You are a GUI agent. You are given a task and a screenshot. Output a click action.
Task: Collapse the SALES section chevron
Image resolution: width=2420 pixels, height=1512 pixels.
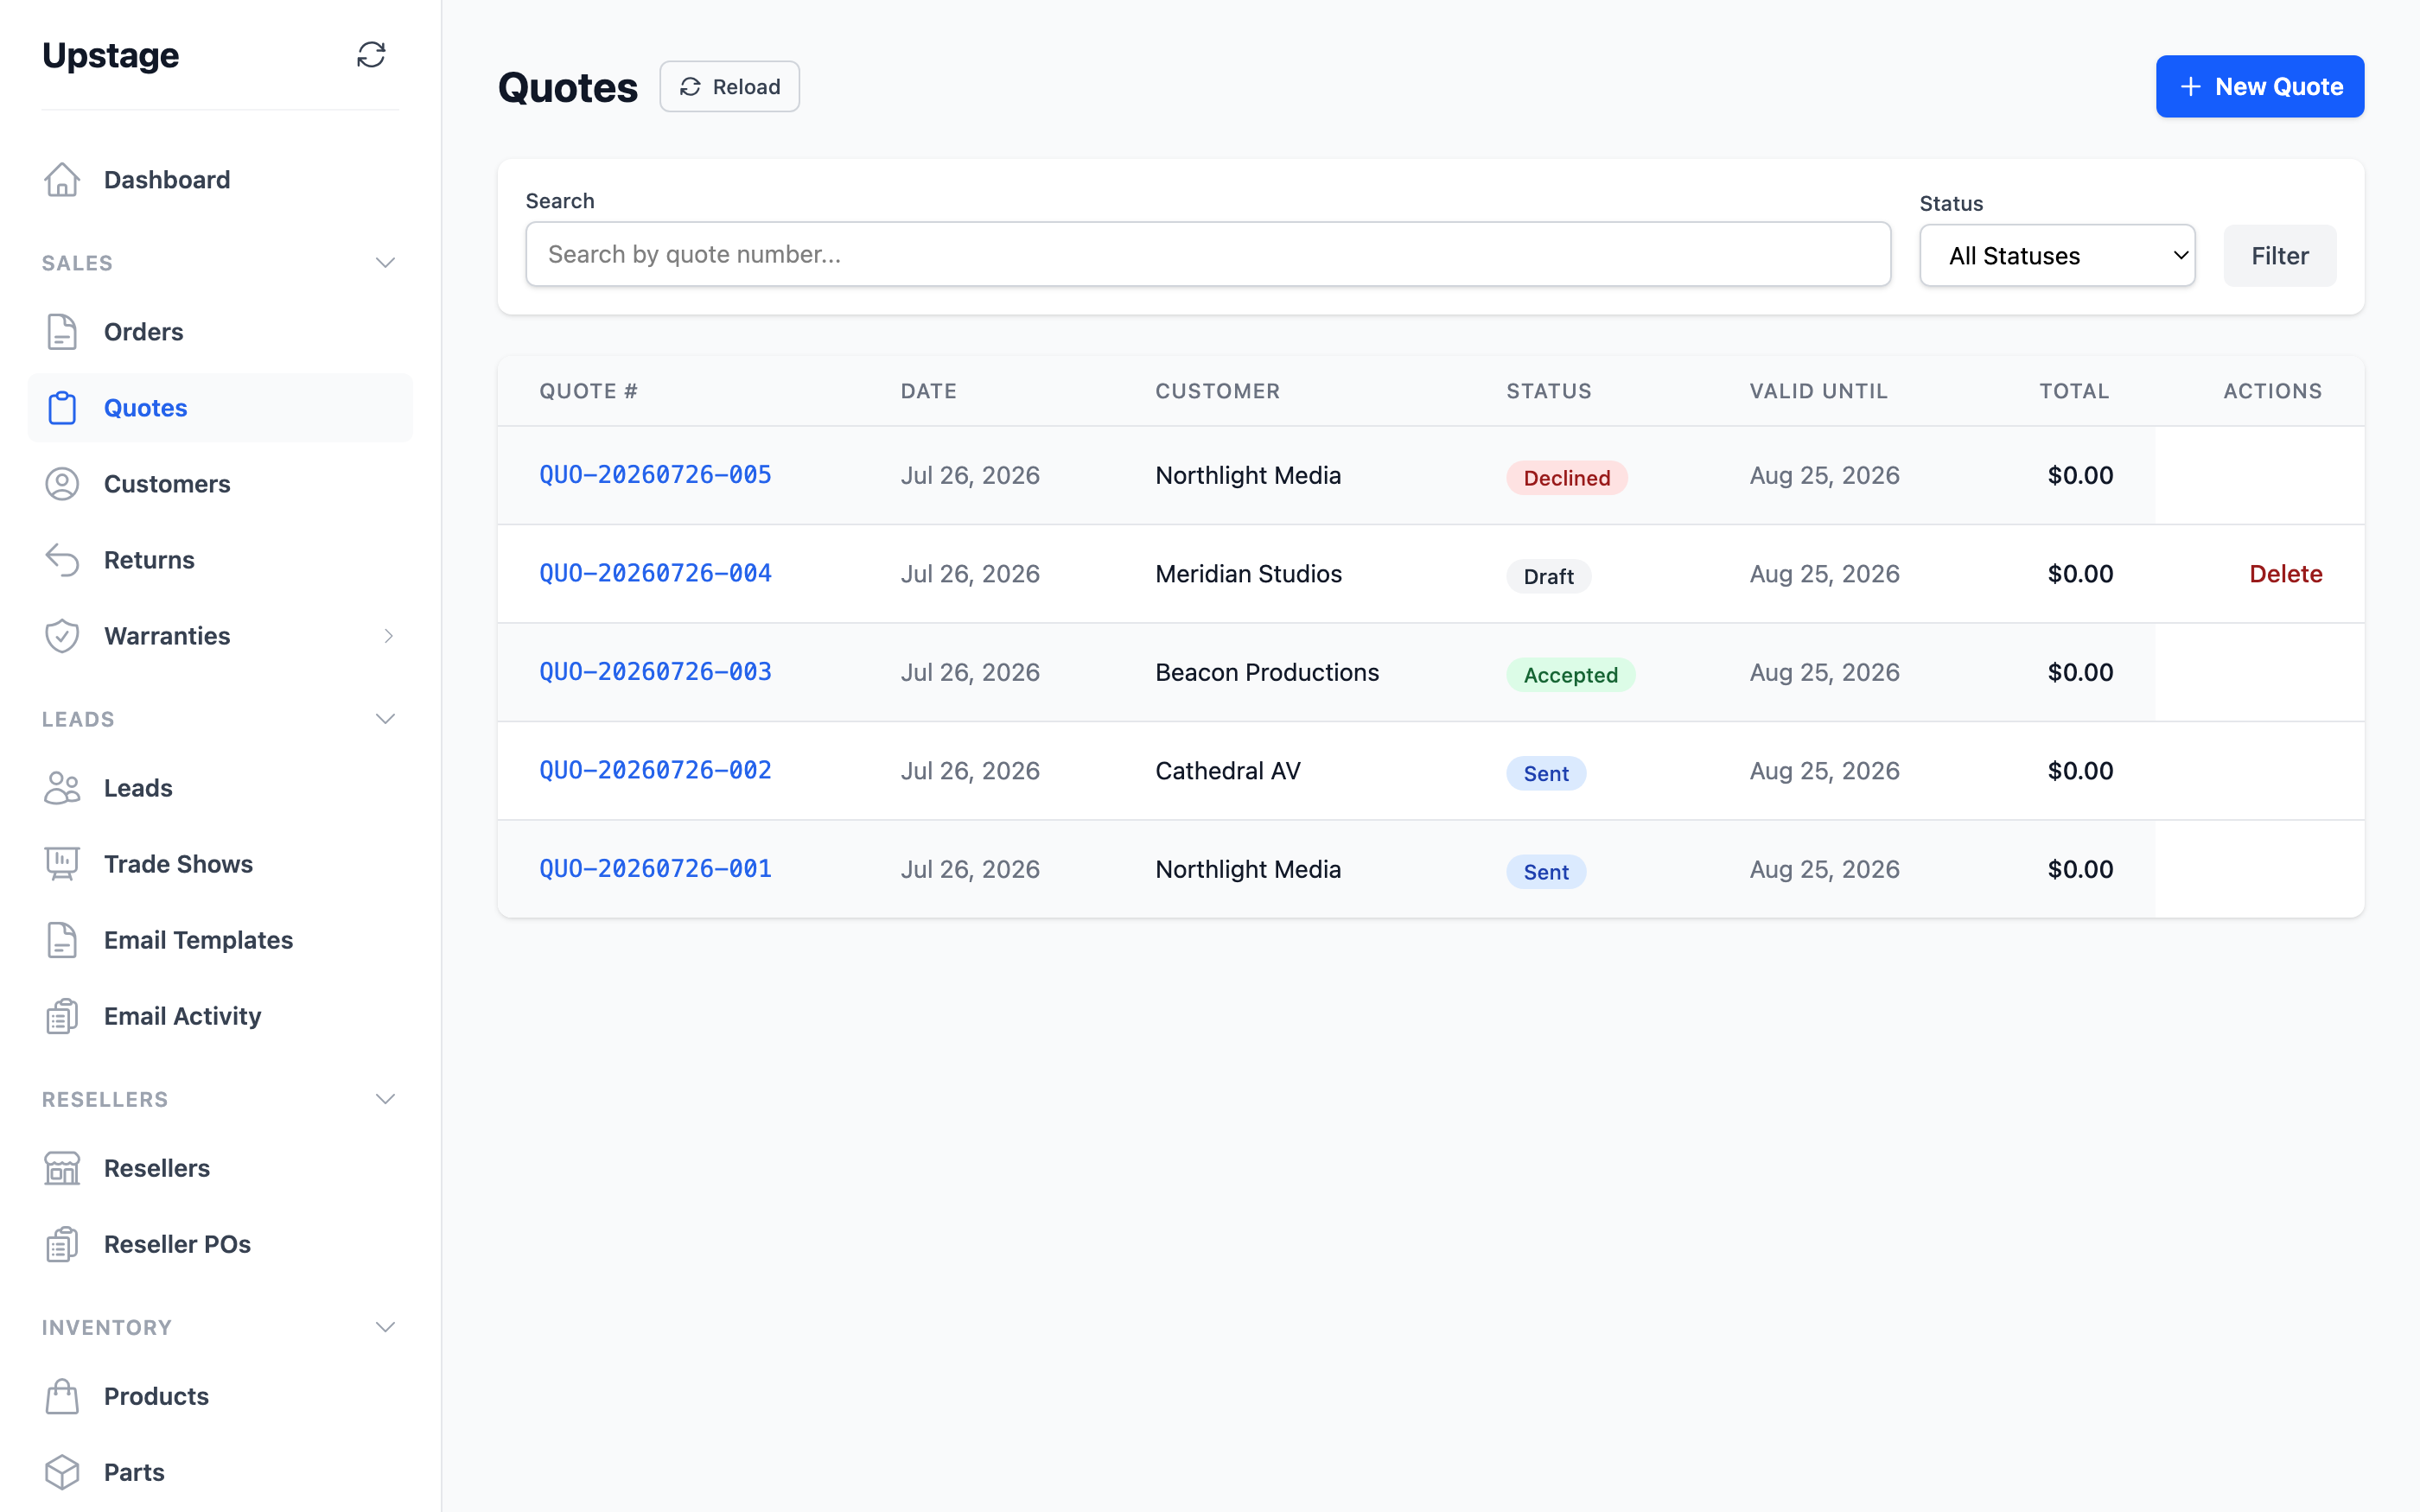pyautogui.click(x=385, y=263)
